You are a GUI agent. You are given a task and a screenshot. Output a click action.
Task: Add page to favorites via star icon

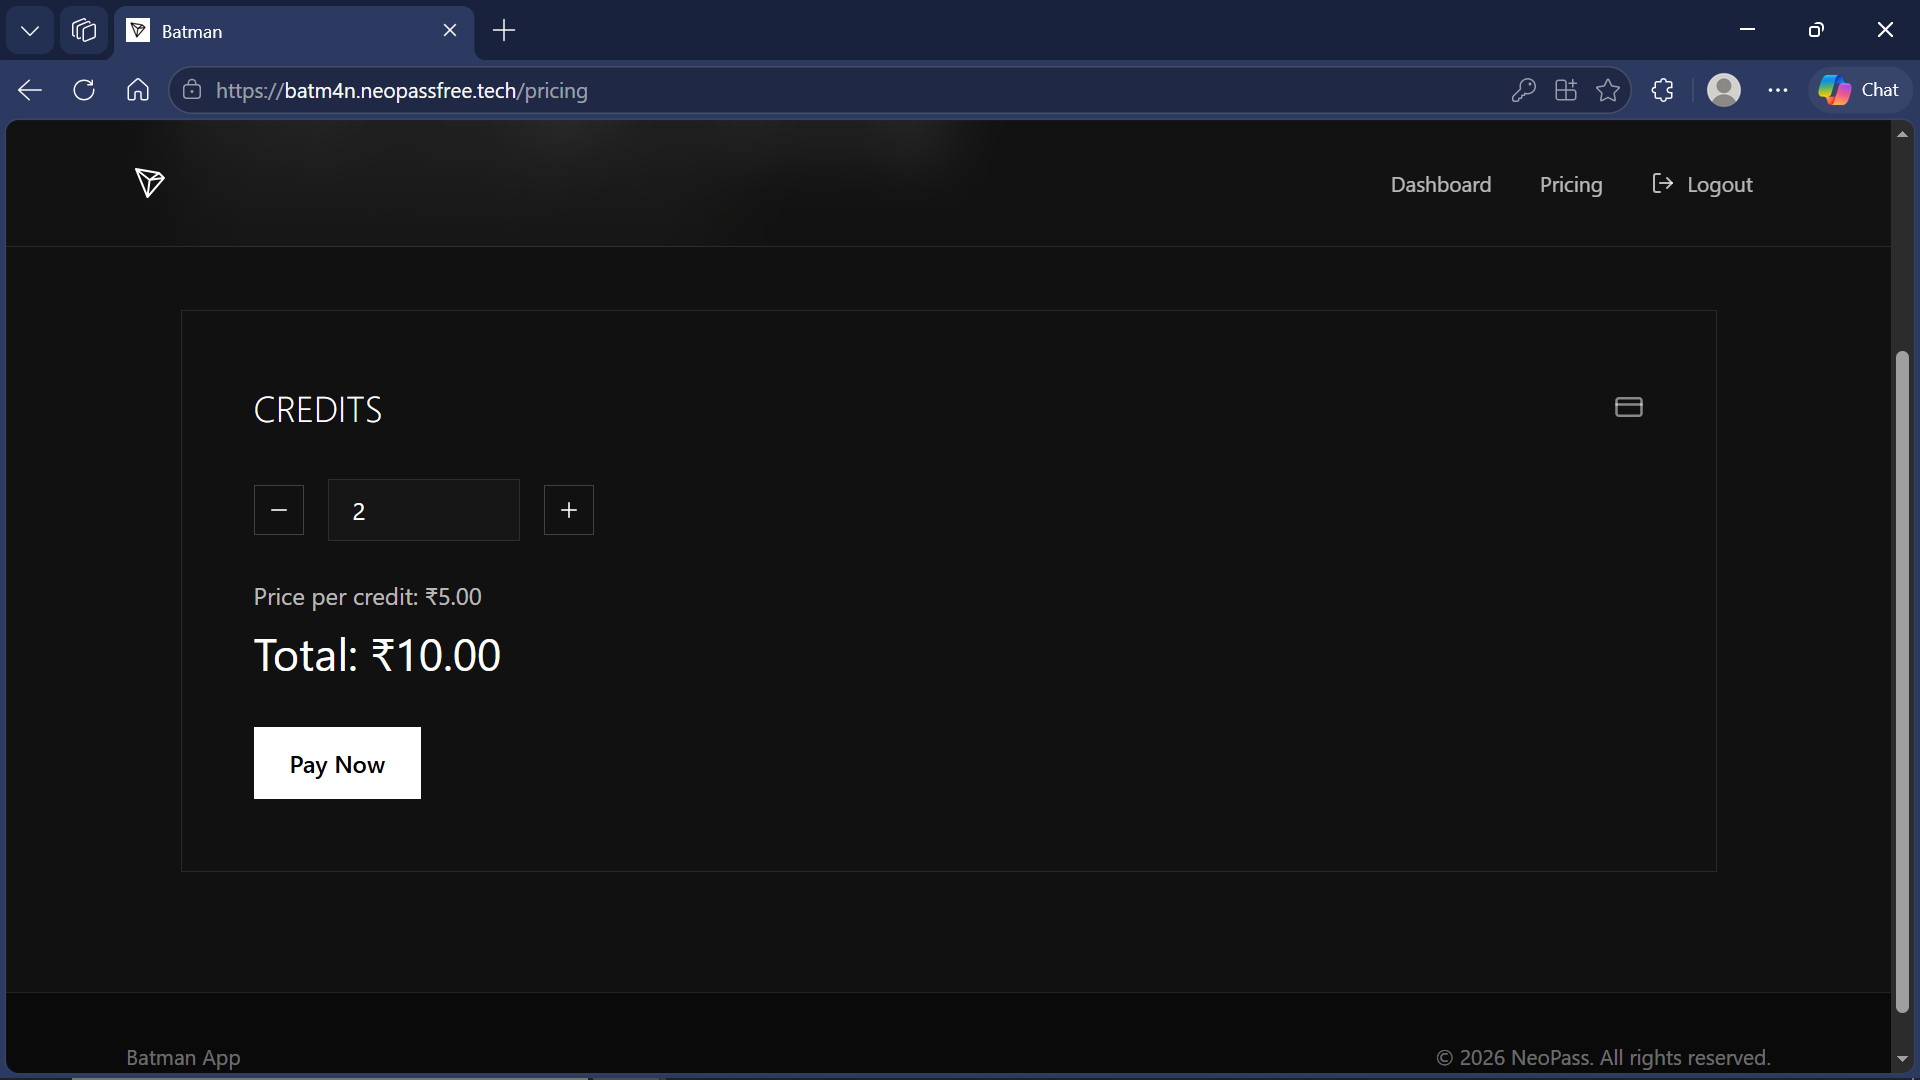tap(1609, 90)
